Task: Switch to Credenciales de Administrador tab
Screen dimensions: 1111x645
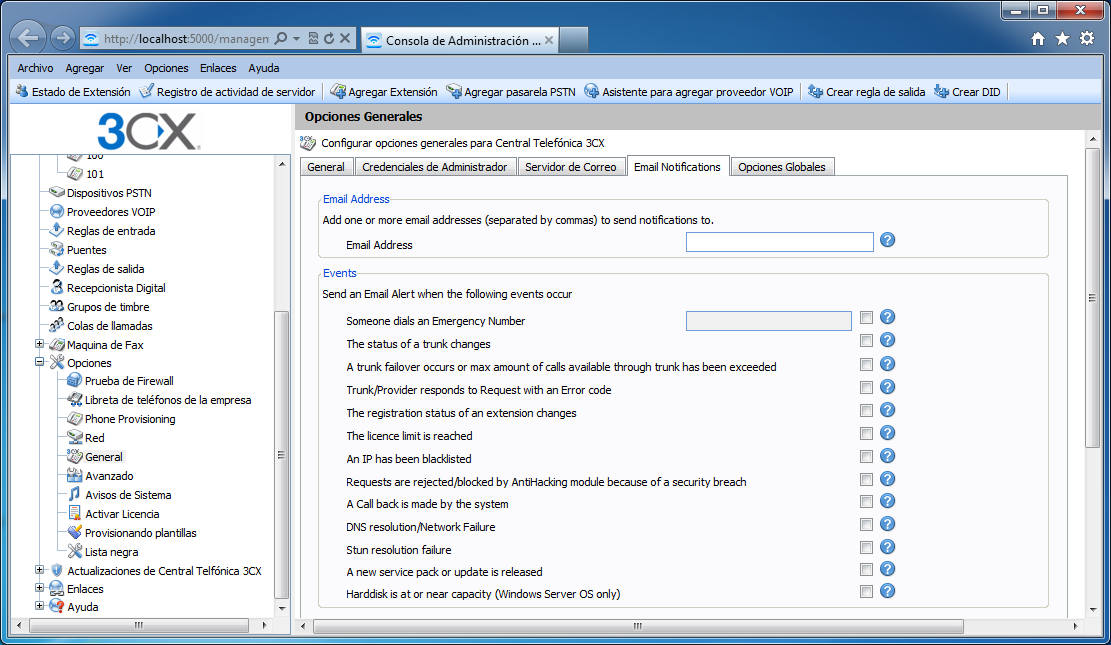Action: click(x=434, y=167)
